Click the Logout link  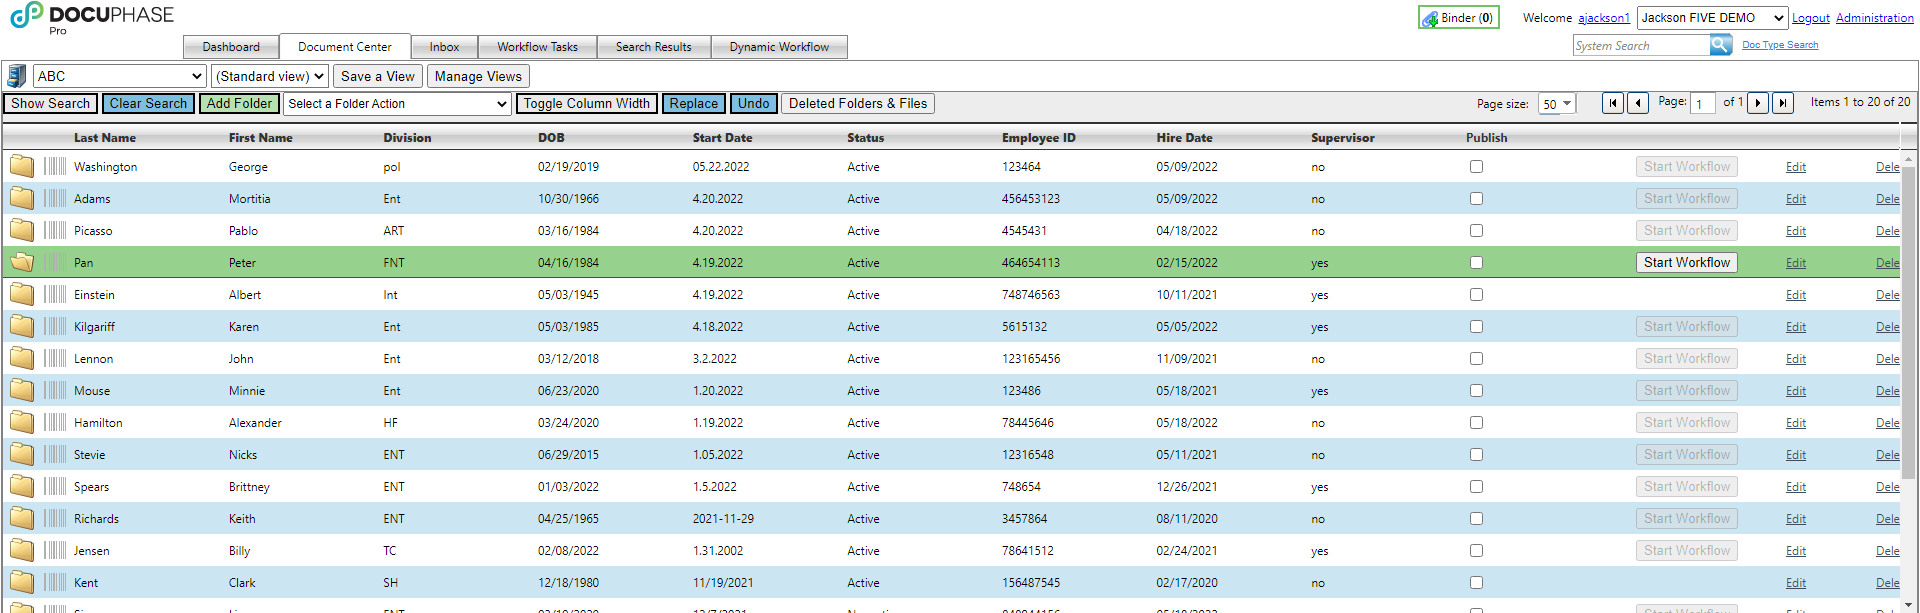click(x=1811, y=18)
